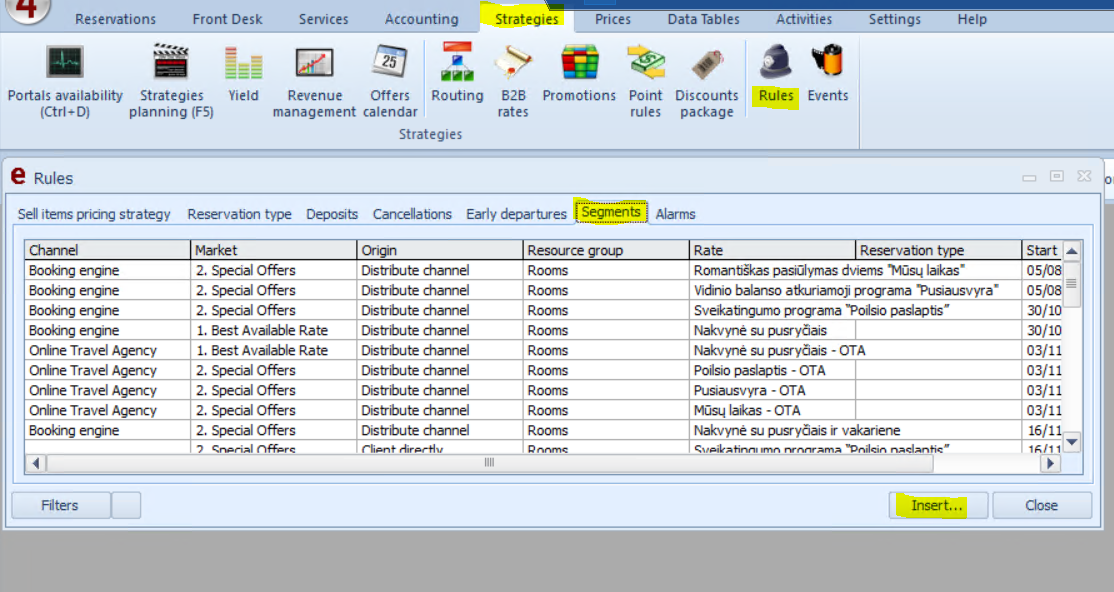Image resolution: width=1114 pixels, height=592 pixels.
Task: Click the Filters button
Action: pos(60,505)
